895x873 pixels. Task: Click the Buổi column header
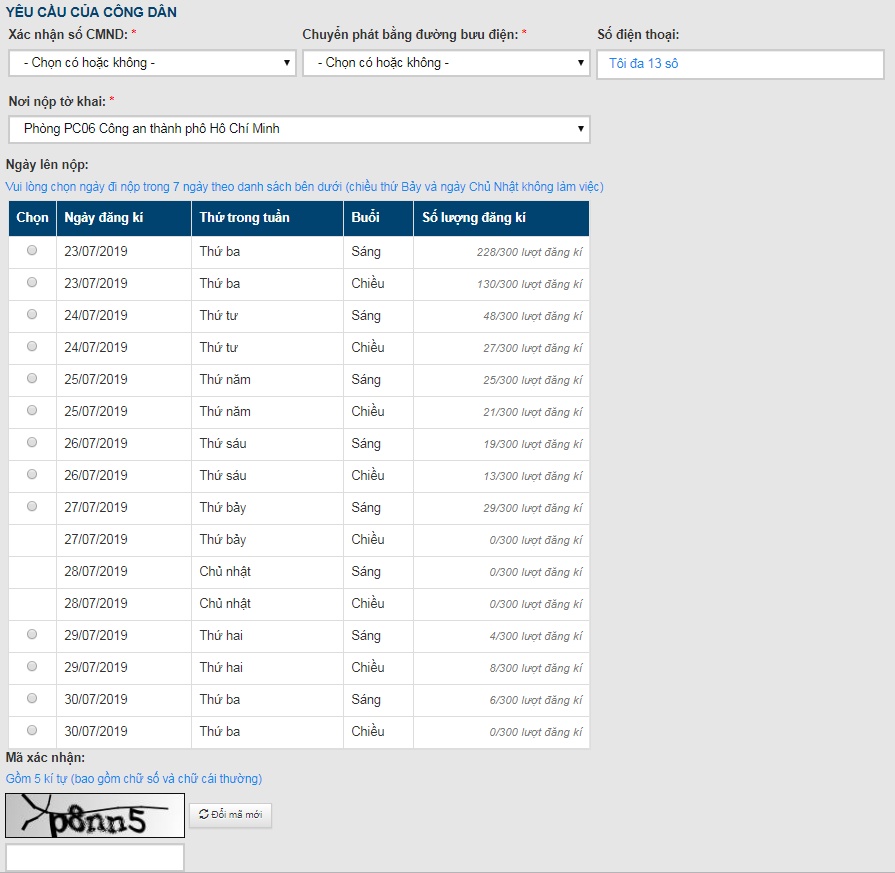(378, 218)
